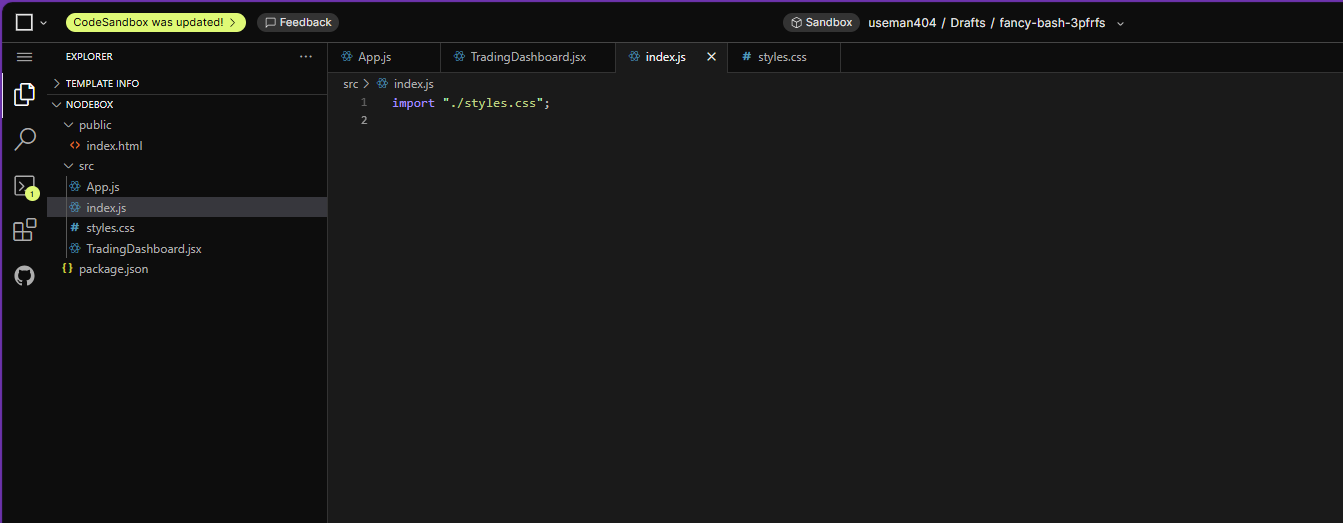Open the terminal tasks icon with badge

(x=24, y=186)
